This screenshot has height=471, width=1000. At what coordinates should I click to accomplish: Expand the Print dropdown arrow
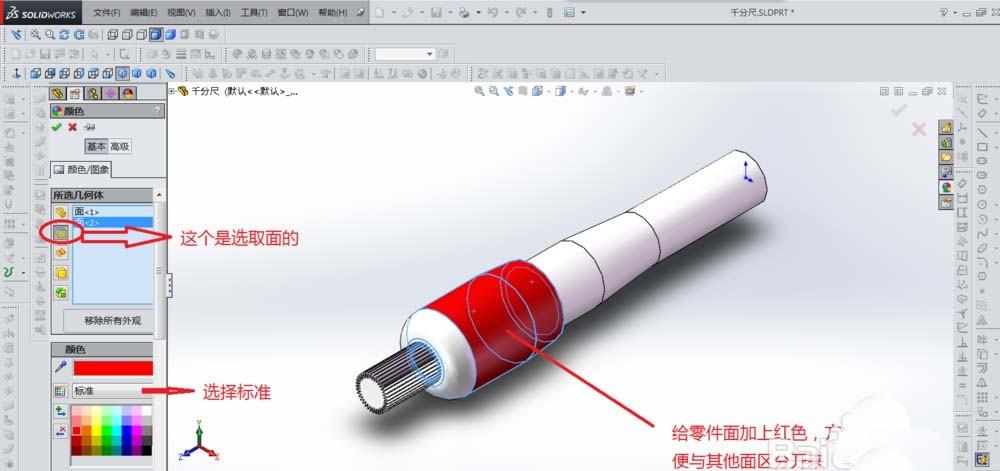(x=478, y=12)
